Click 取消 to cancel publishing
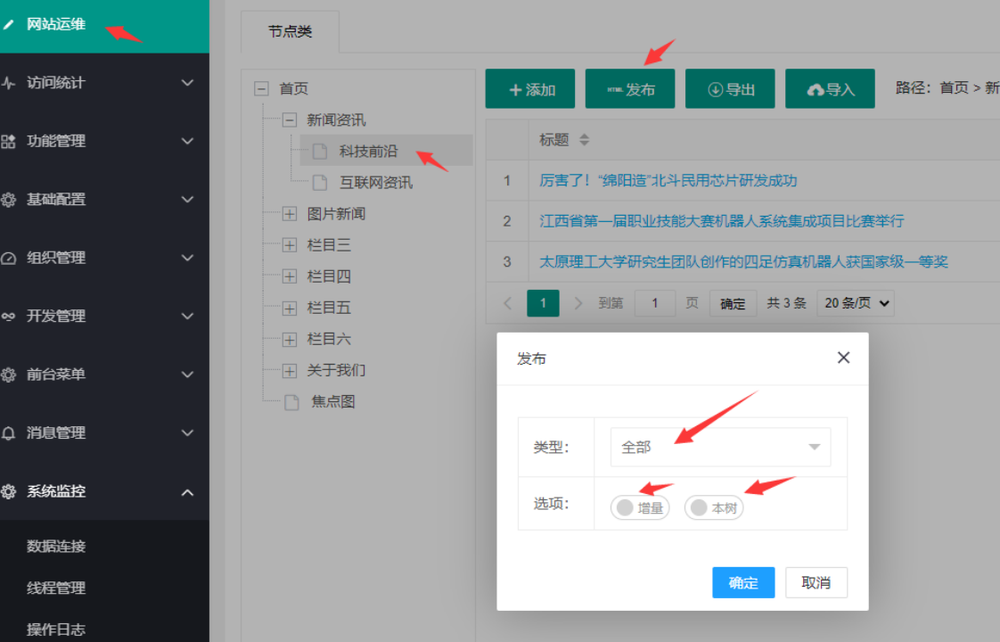 816,583
